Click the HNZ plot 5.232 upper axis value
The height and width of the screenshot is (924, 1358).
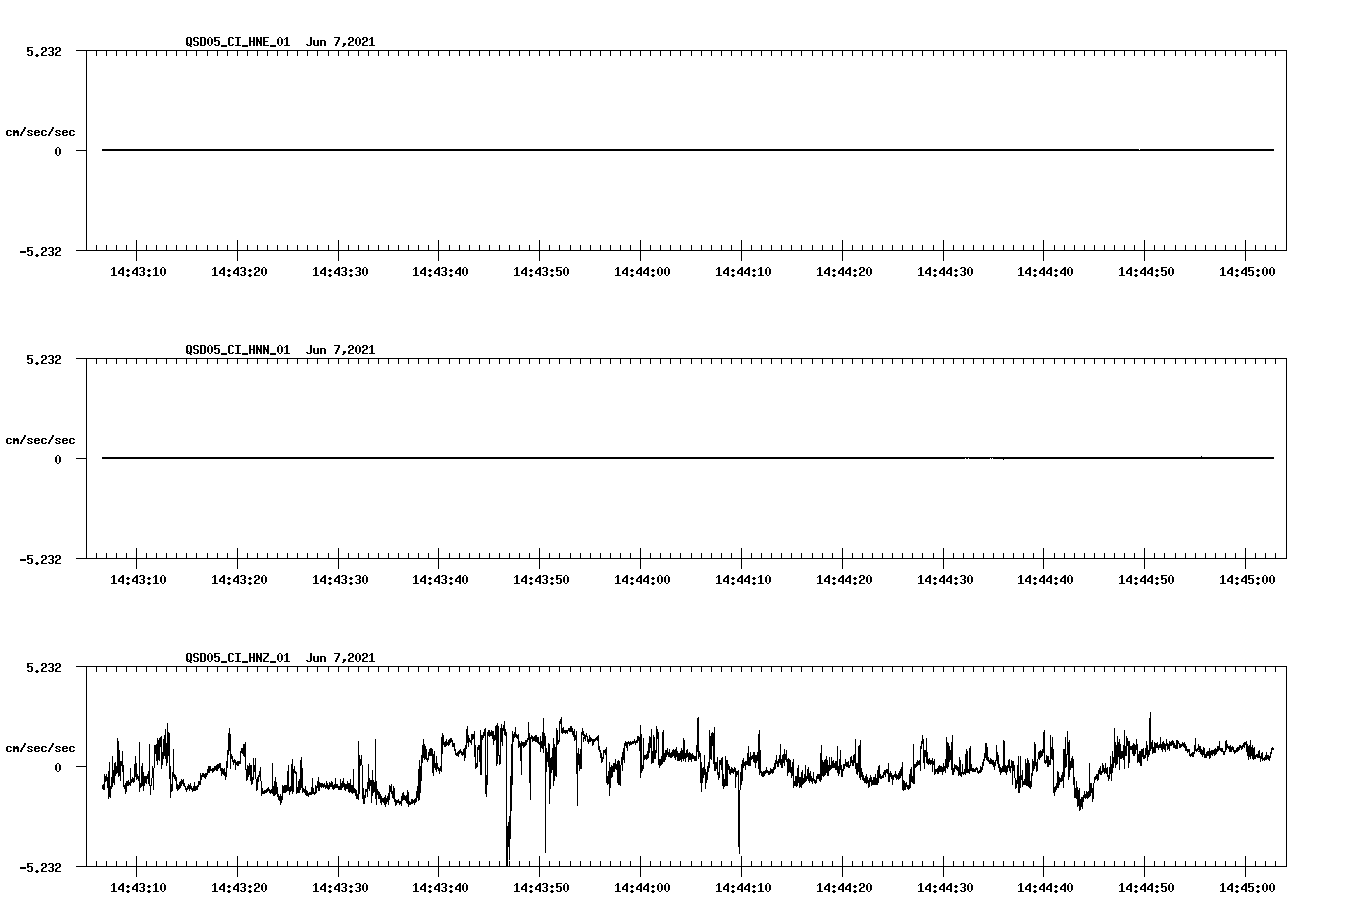[x=43, y=667]
